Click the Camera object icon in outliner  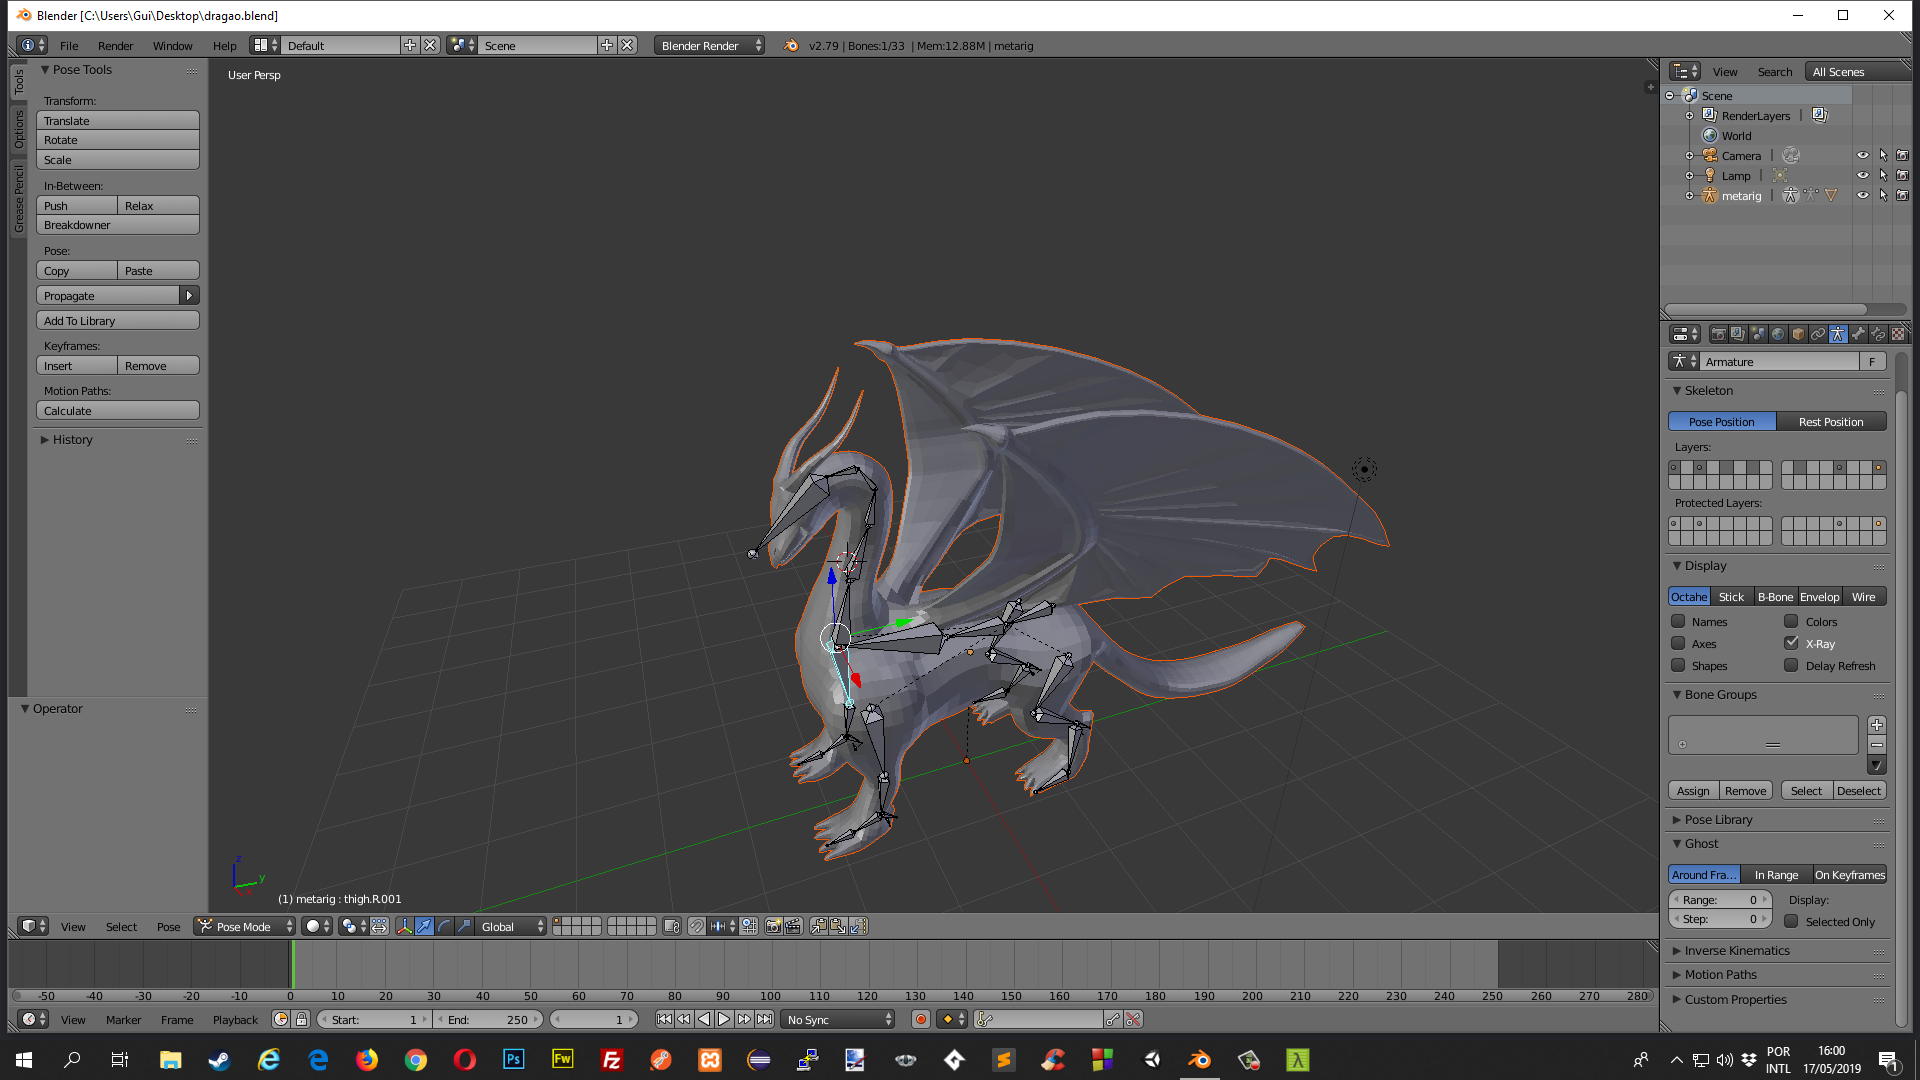[1710, 154]
